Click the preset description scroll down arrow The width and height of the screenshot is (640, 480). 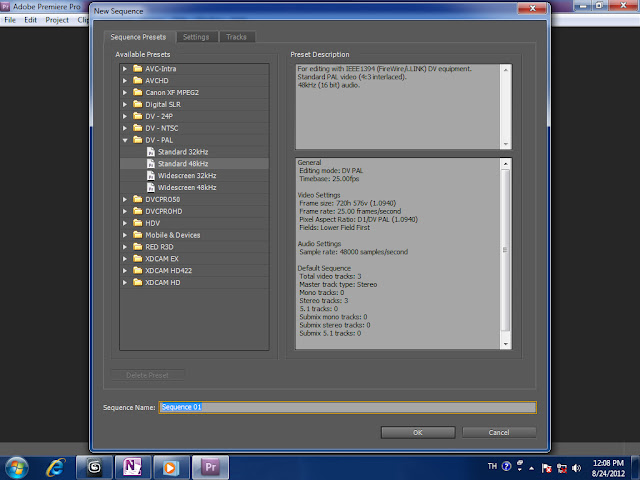tap(506, 144)
